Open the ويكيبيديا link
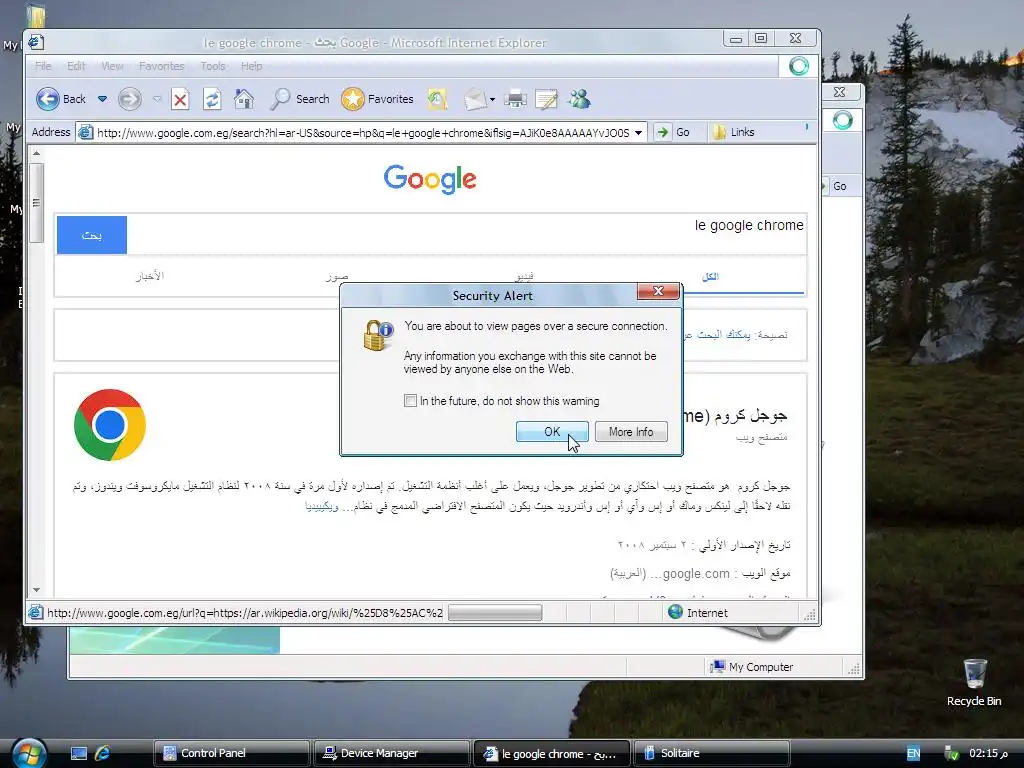The width and height of the screenshot is (1024, 768). click(x=321, y=506)
